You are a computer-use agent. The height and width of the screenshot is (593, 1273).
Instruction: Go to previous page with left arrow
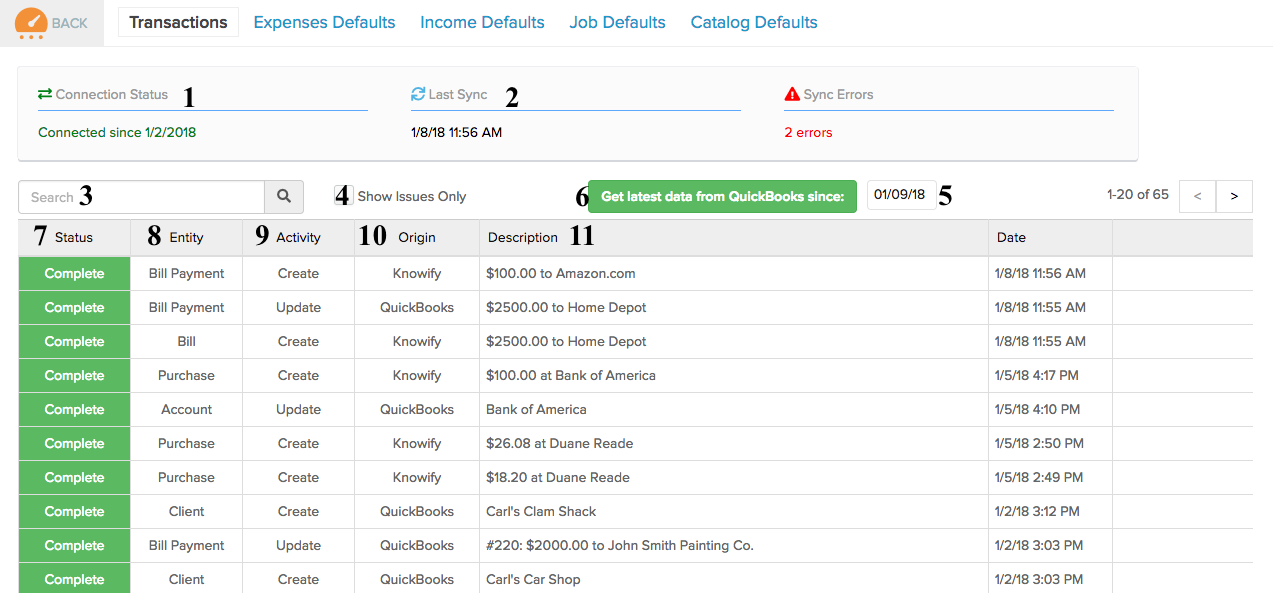pyautogui.click(x=1197, y=196)
